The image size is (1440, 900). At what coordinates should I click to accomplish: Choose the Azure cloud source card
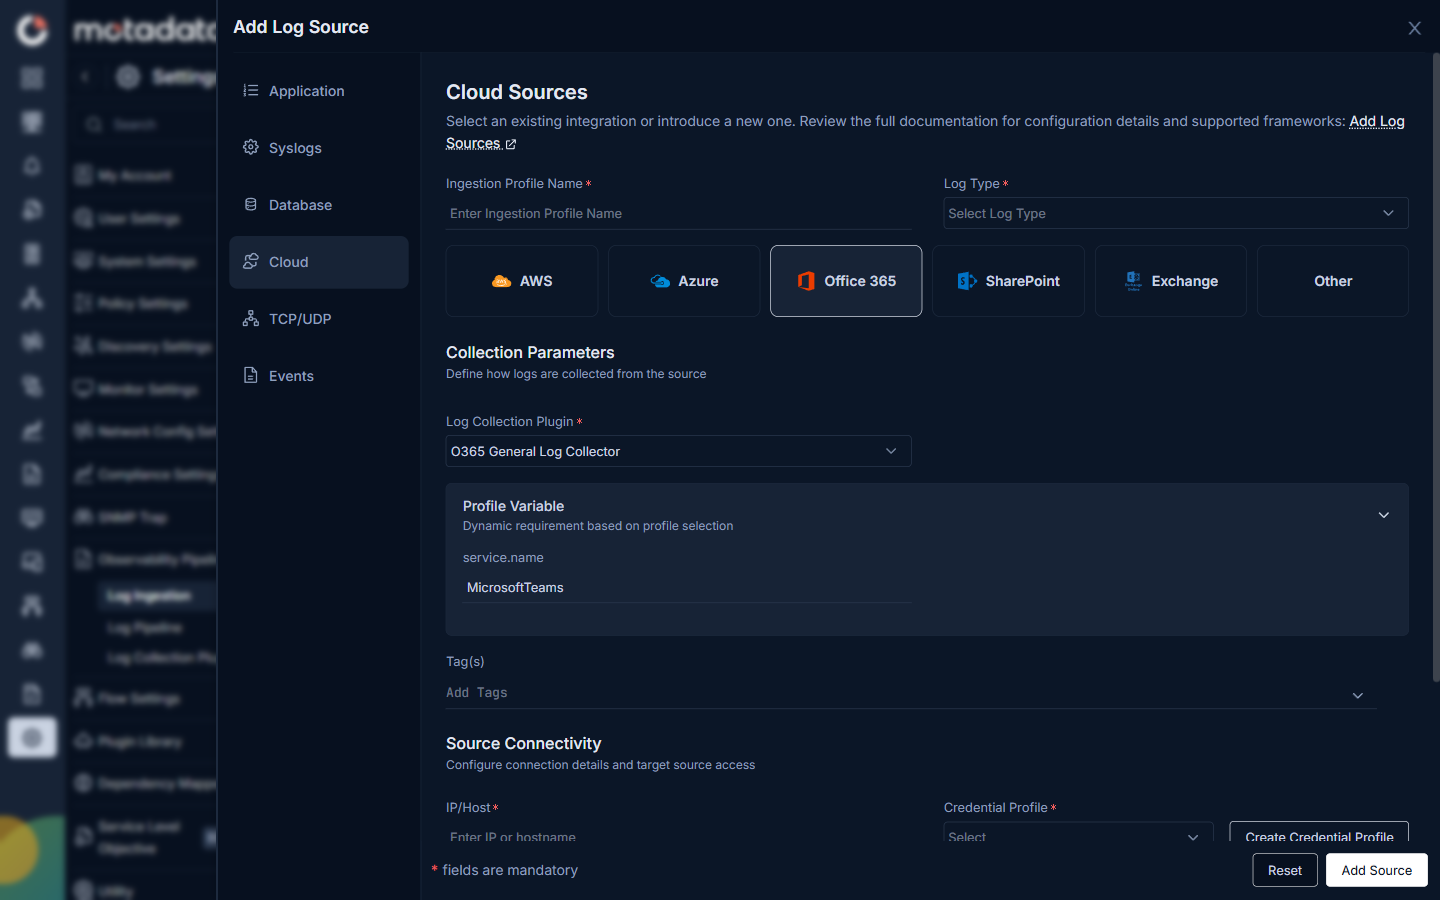click(x=684, y=281)
